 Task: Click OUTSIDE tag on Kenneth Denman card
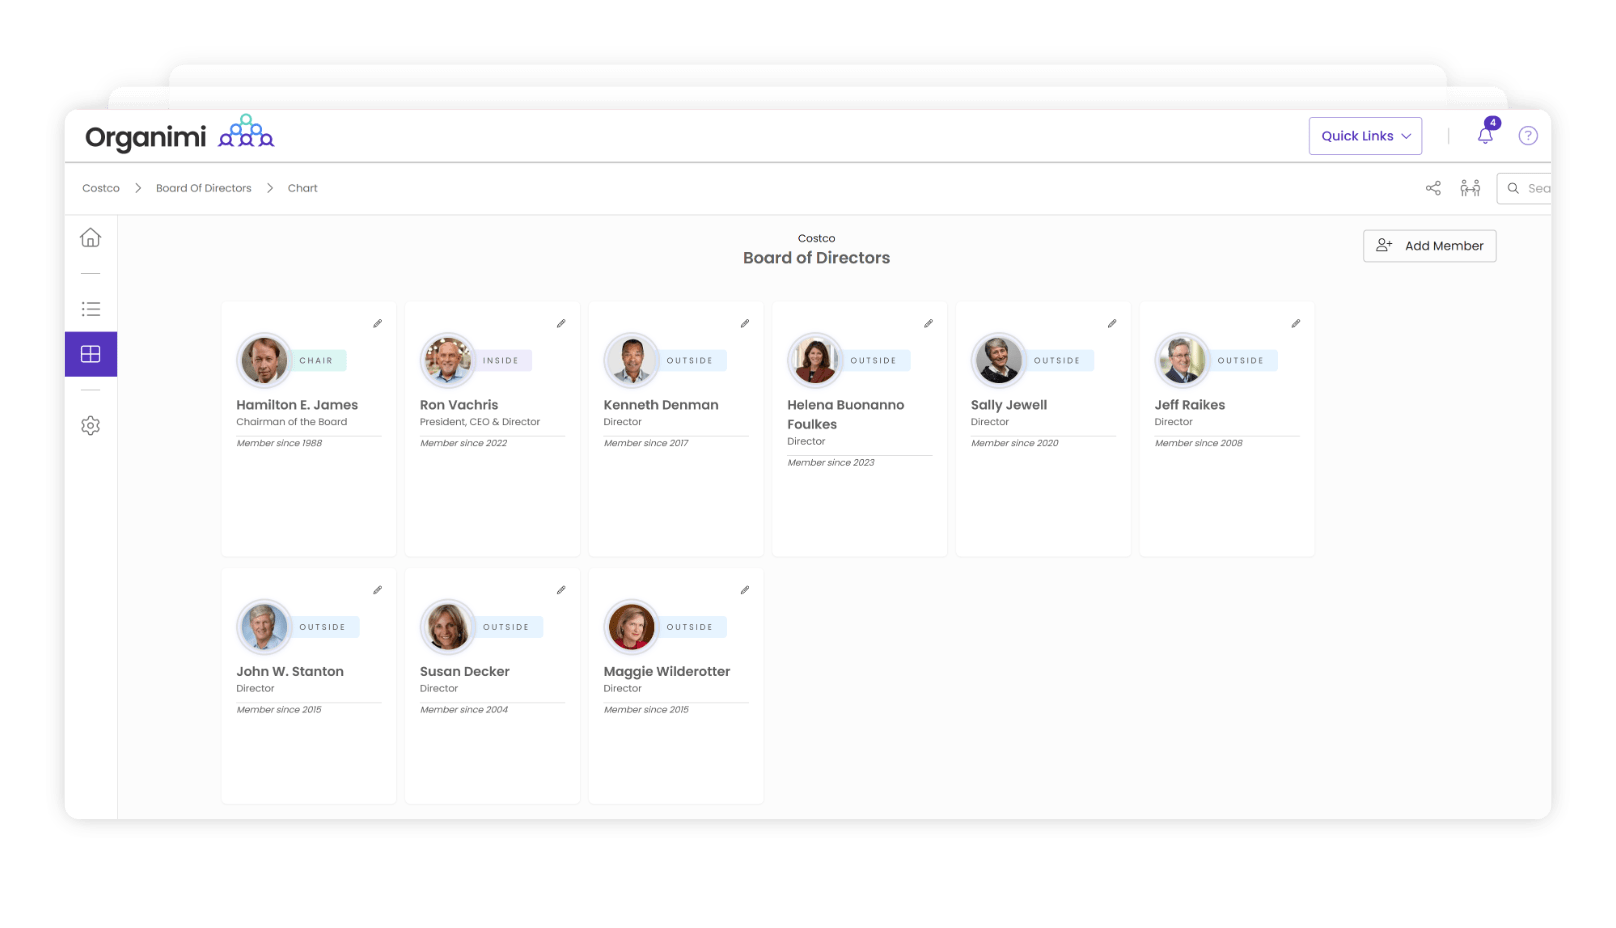point(691,360)
